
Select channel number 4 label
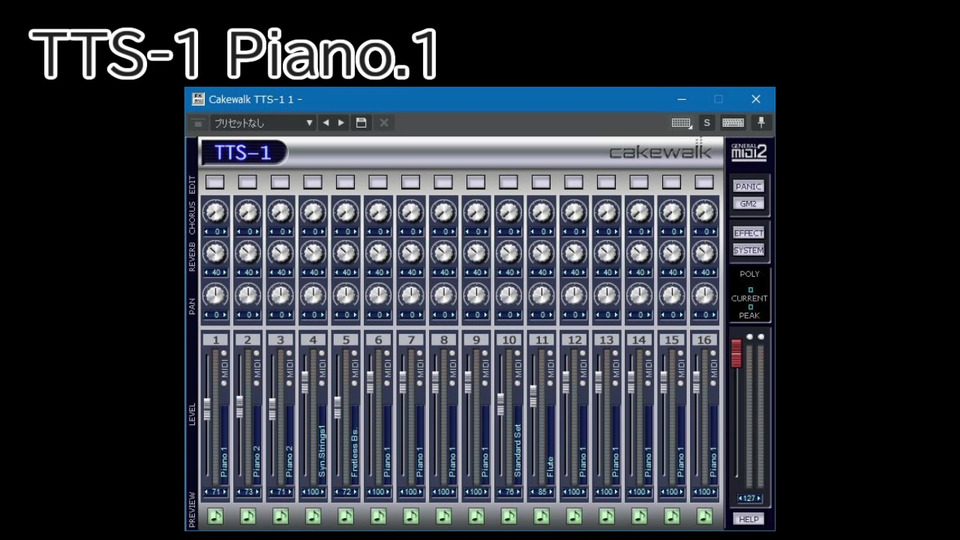point(313,340)
